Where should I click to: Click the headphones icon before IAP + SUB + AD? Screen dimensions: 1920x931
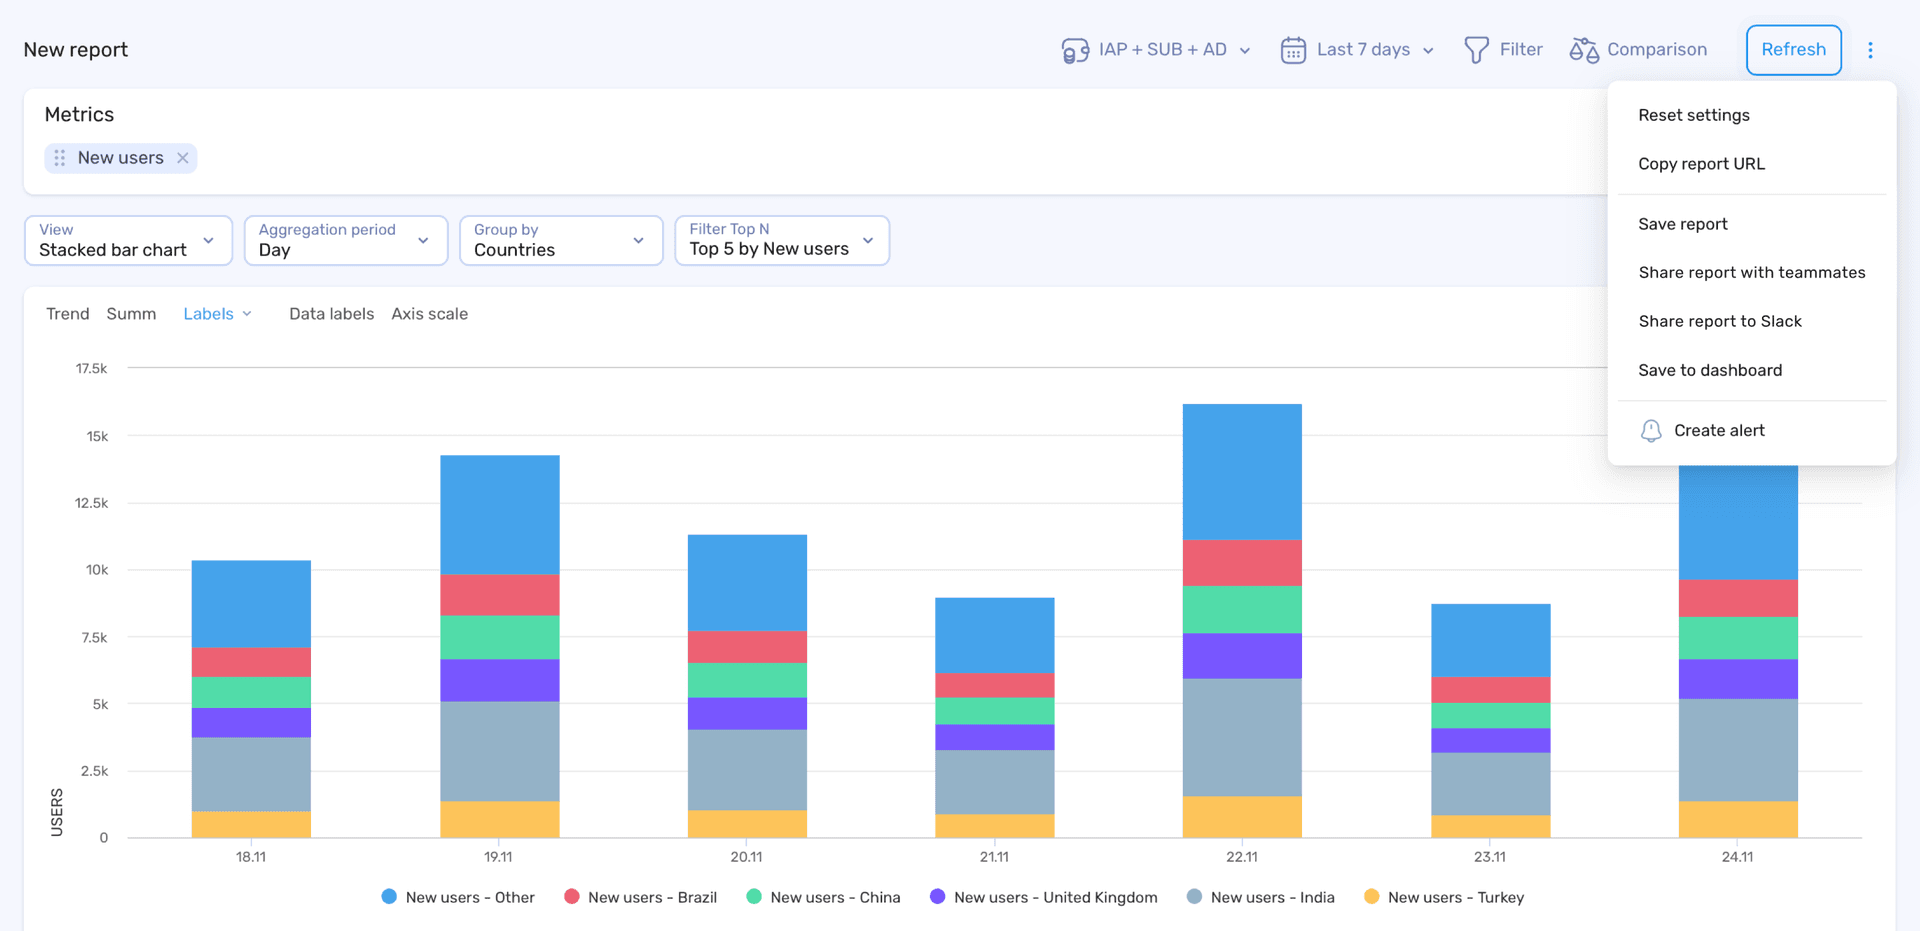(1075, 49)
